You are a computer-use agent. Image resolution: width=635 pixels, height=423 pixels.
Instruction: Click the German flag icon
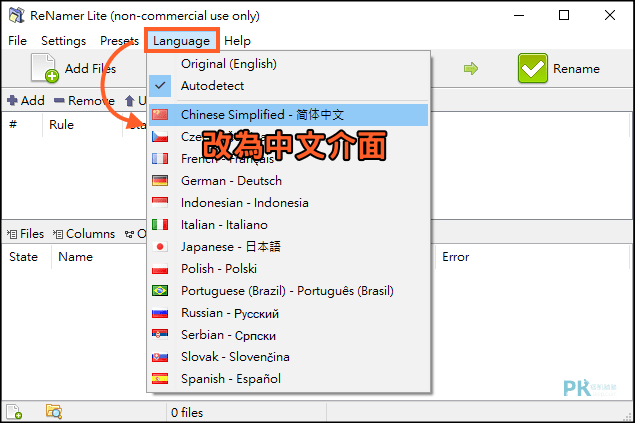coord(160,181)
